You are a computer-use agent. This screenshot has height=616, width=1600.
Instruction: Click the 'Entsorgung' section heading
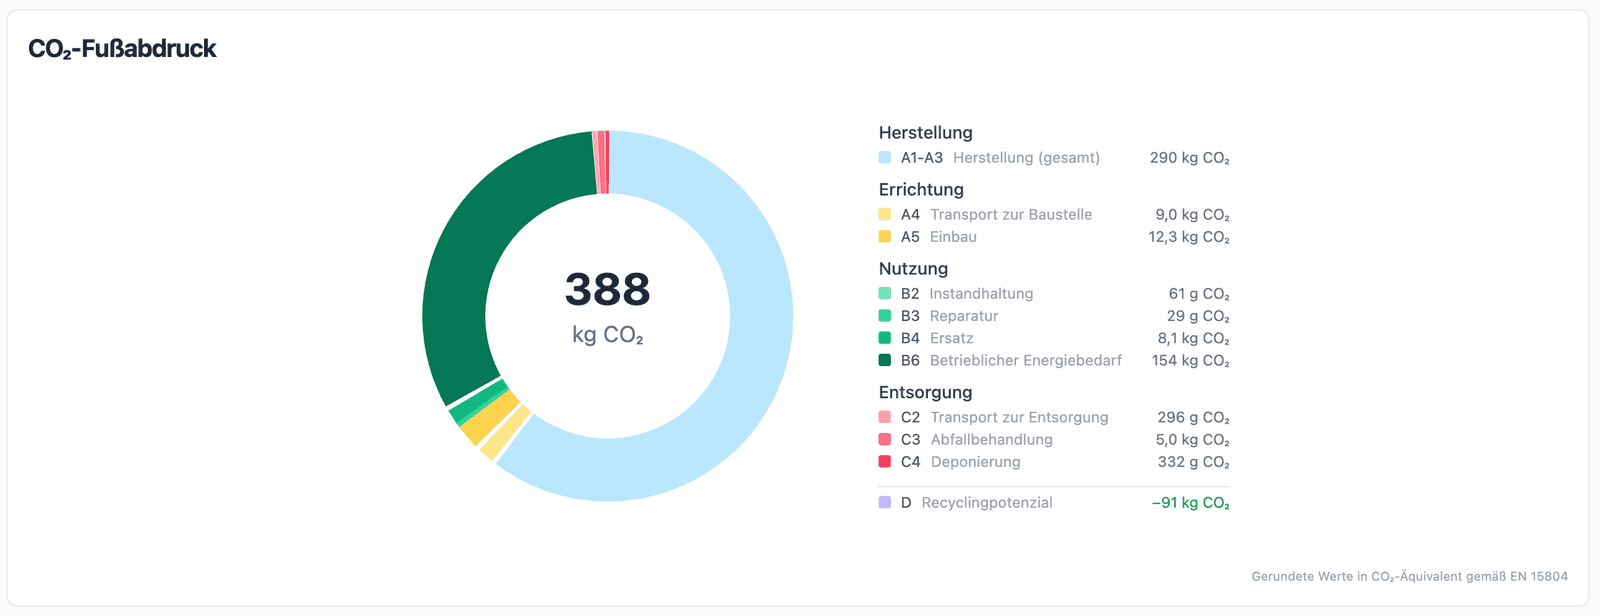pyautogui.click(x=925, y=392)
